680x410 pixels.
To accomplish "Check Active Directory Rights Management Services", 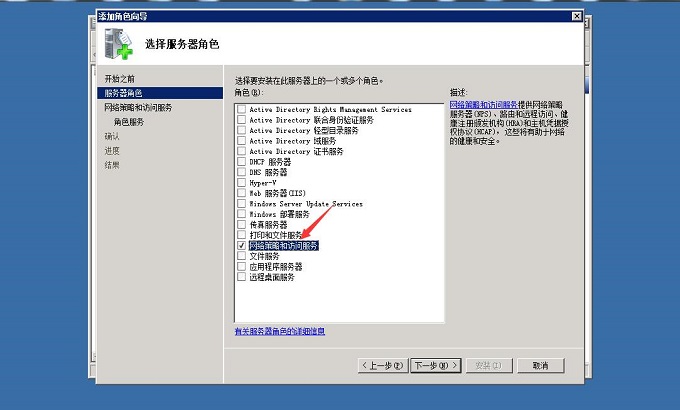I will click(241, 109).
